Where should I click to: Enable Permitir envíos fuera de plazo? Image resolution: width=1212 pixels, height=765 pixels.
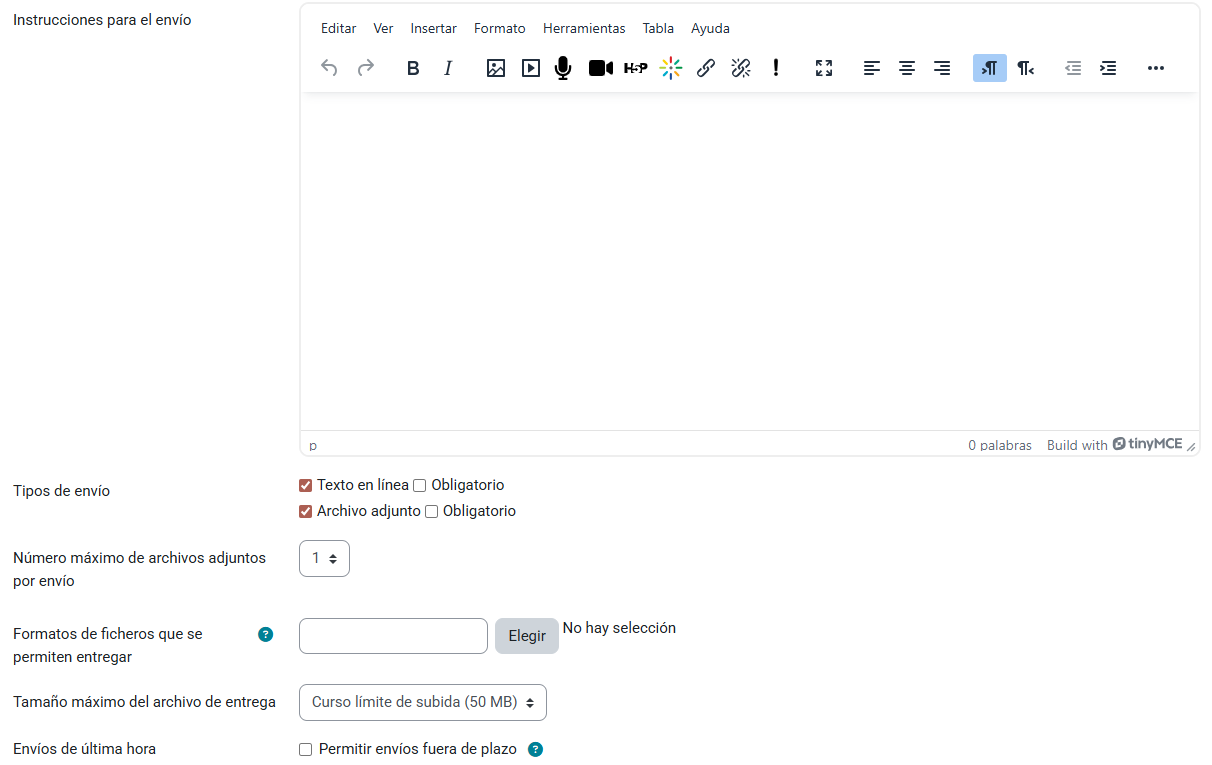pos(306,750)
